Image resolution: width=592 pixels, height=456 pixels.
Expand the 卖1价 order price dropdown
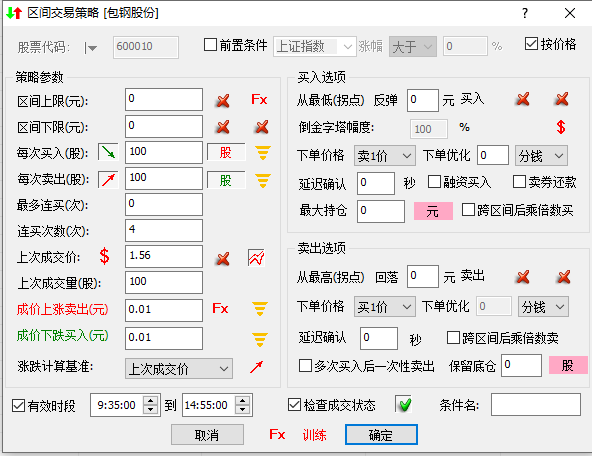(x=385, y=156)
